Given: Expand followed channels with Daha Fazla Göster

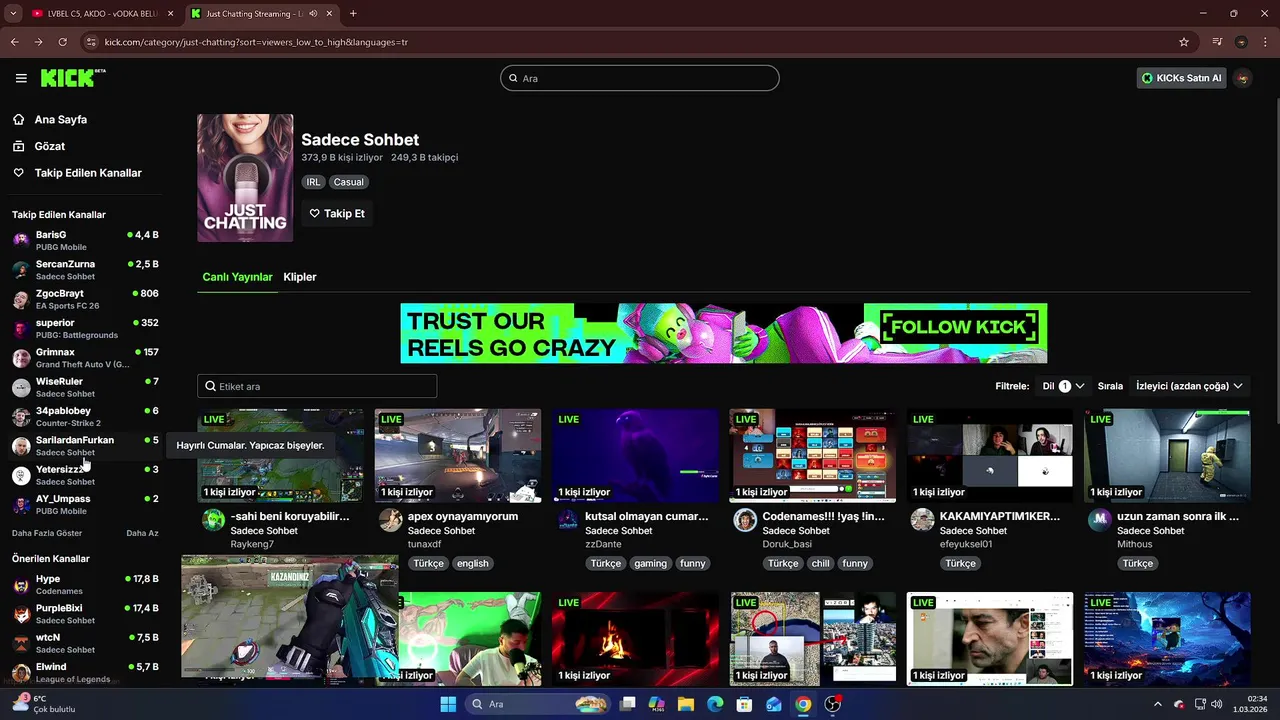Looking at the screenshot, I should pyautogui.click(x=47, y=533).
